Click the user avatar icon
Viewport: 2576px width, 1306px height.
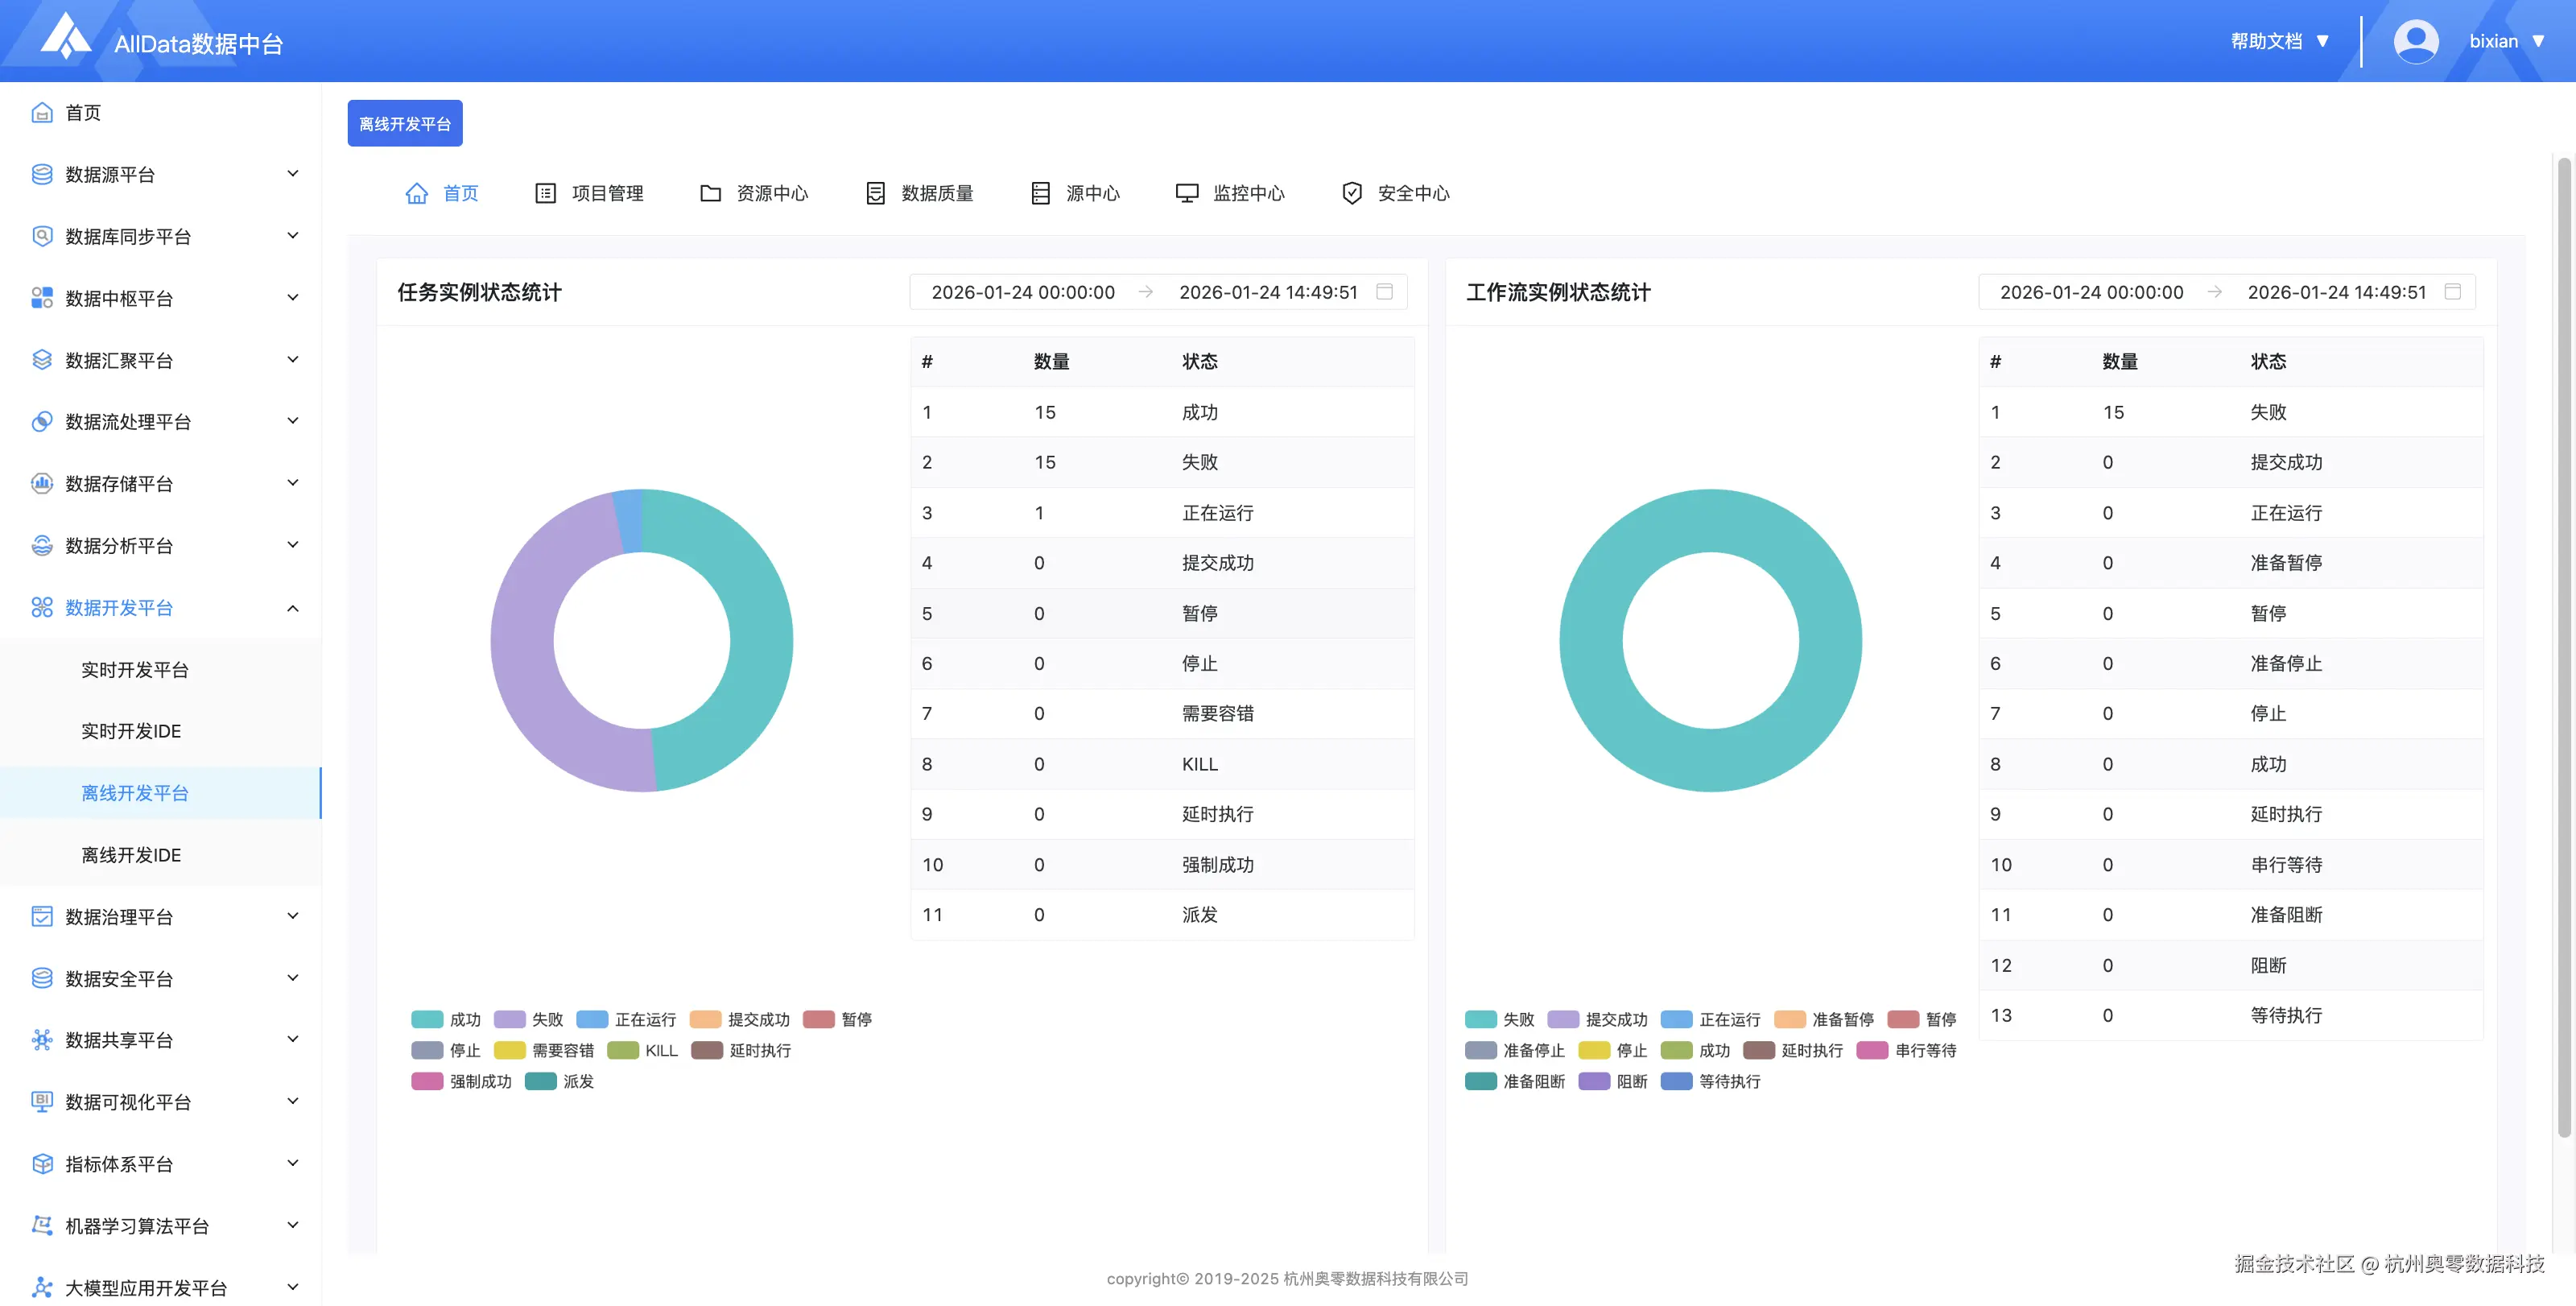[2415, 41]
